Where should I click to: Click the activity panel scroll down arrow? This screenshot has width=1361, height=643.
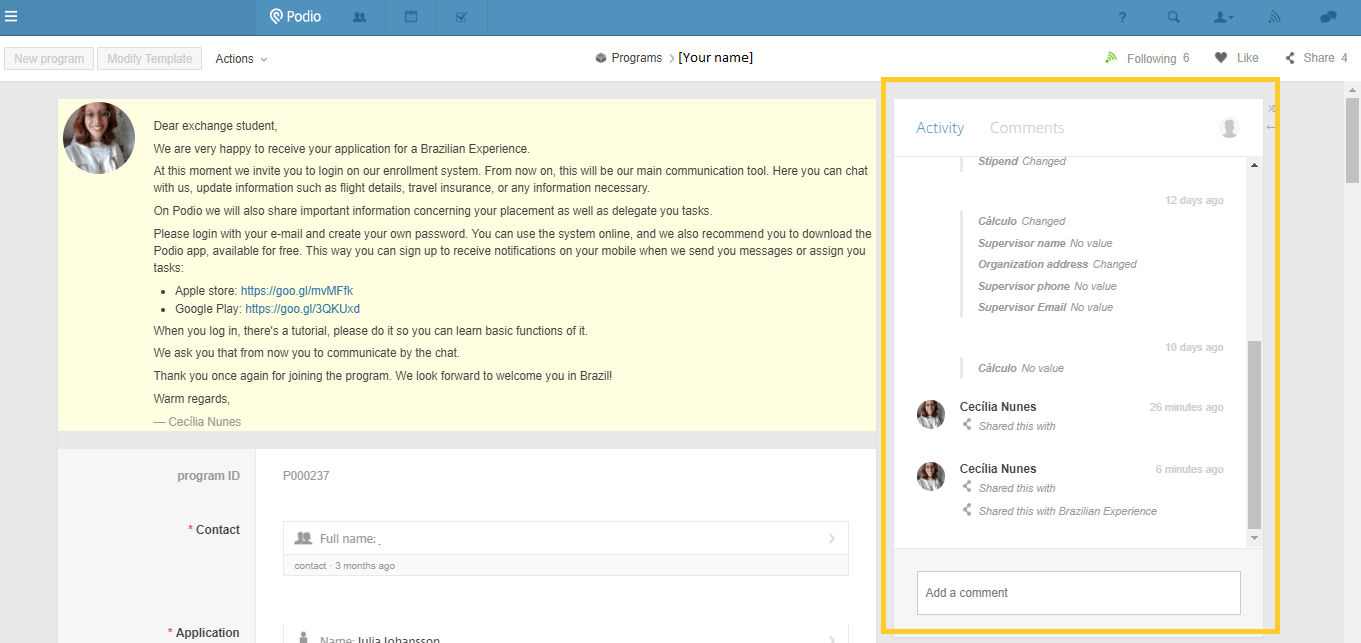click(1255, 538)
